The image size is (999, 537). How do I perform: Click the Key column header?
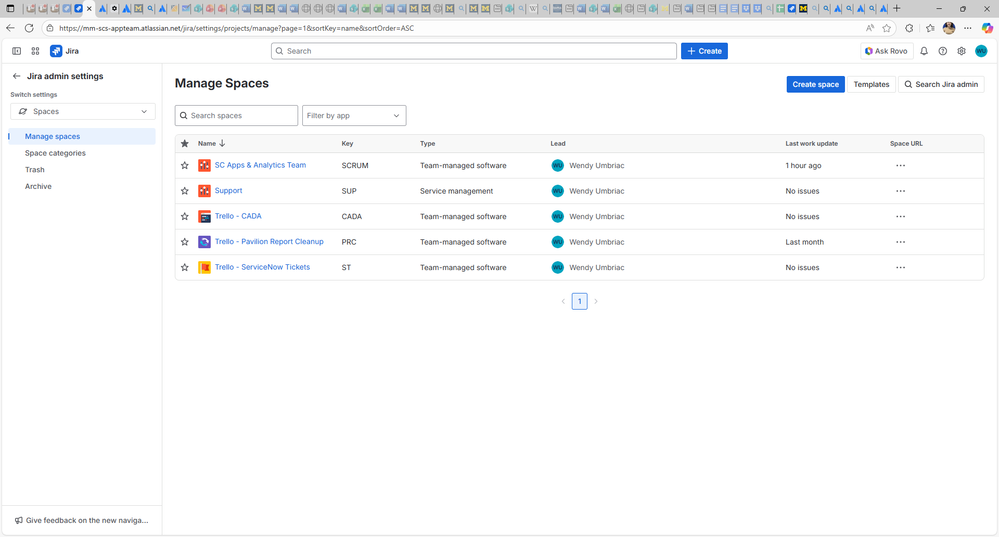[347, 143]
